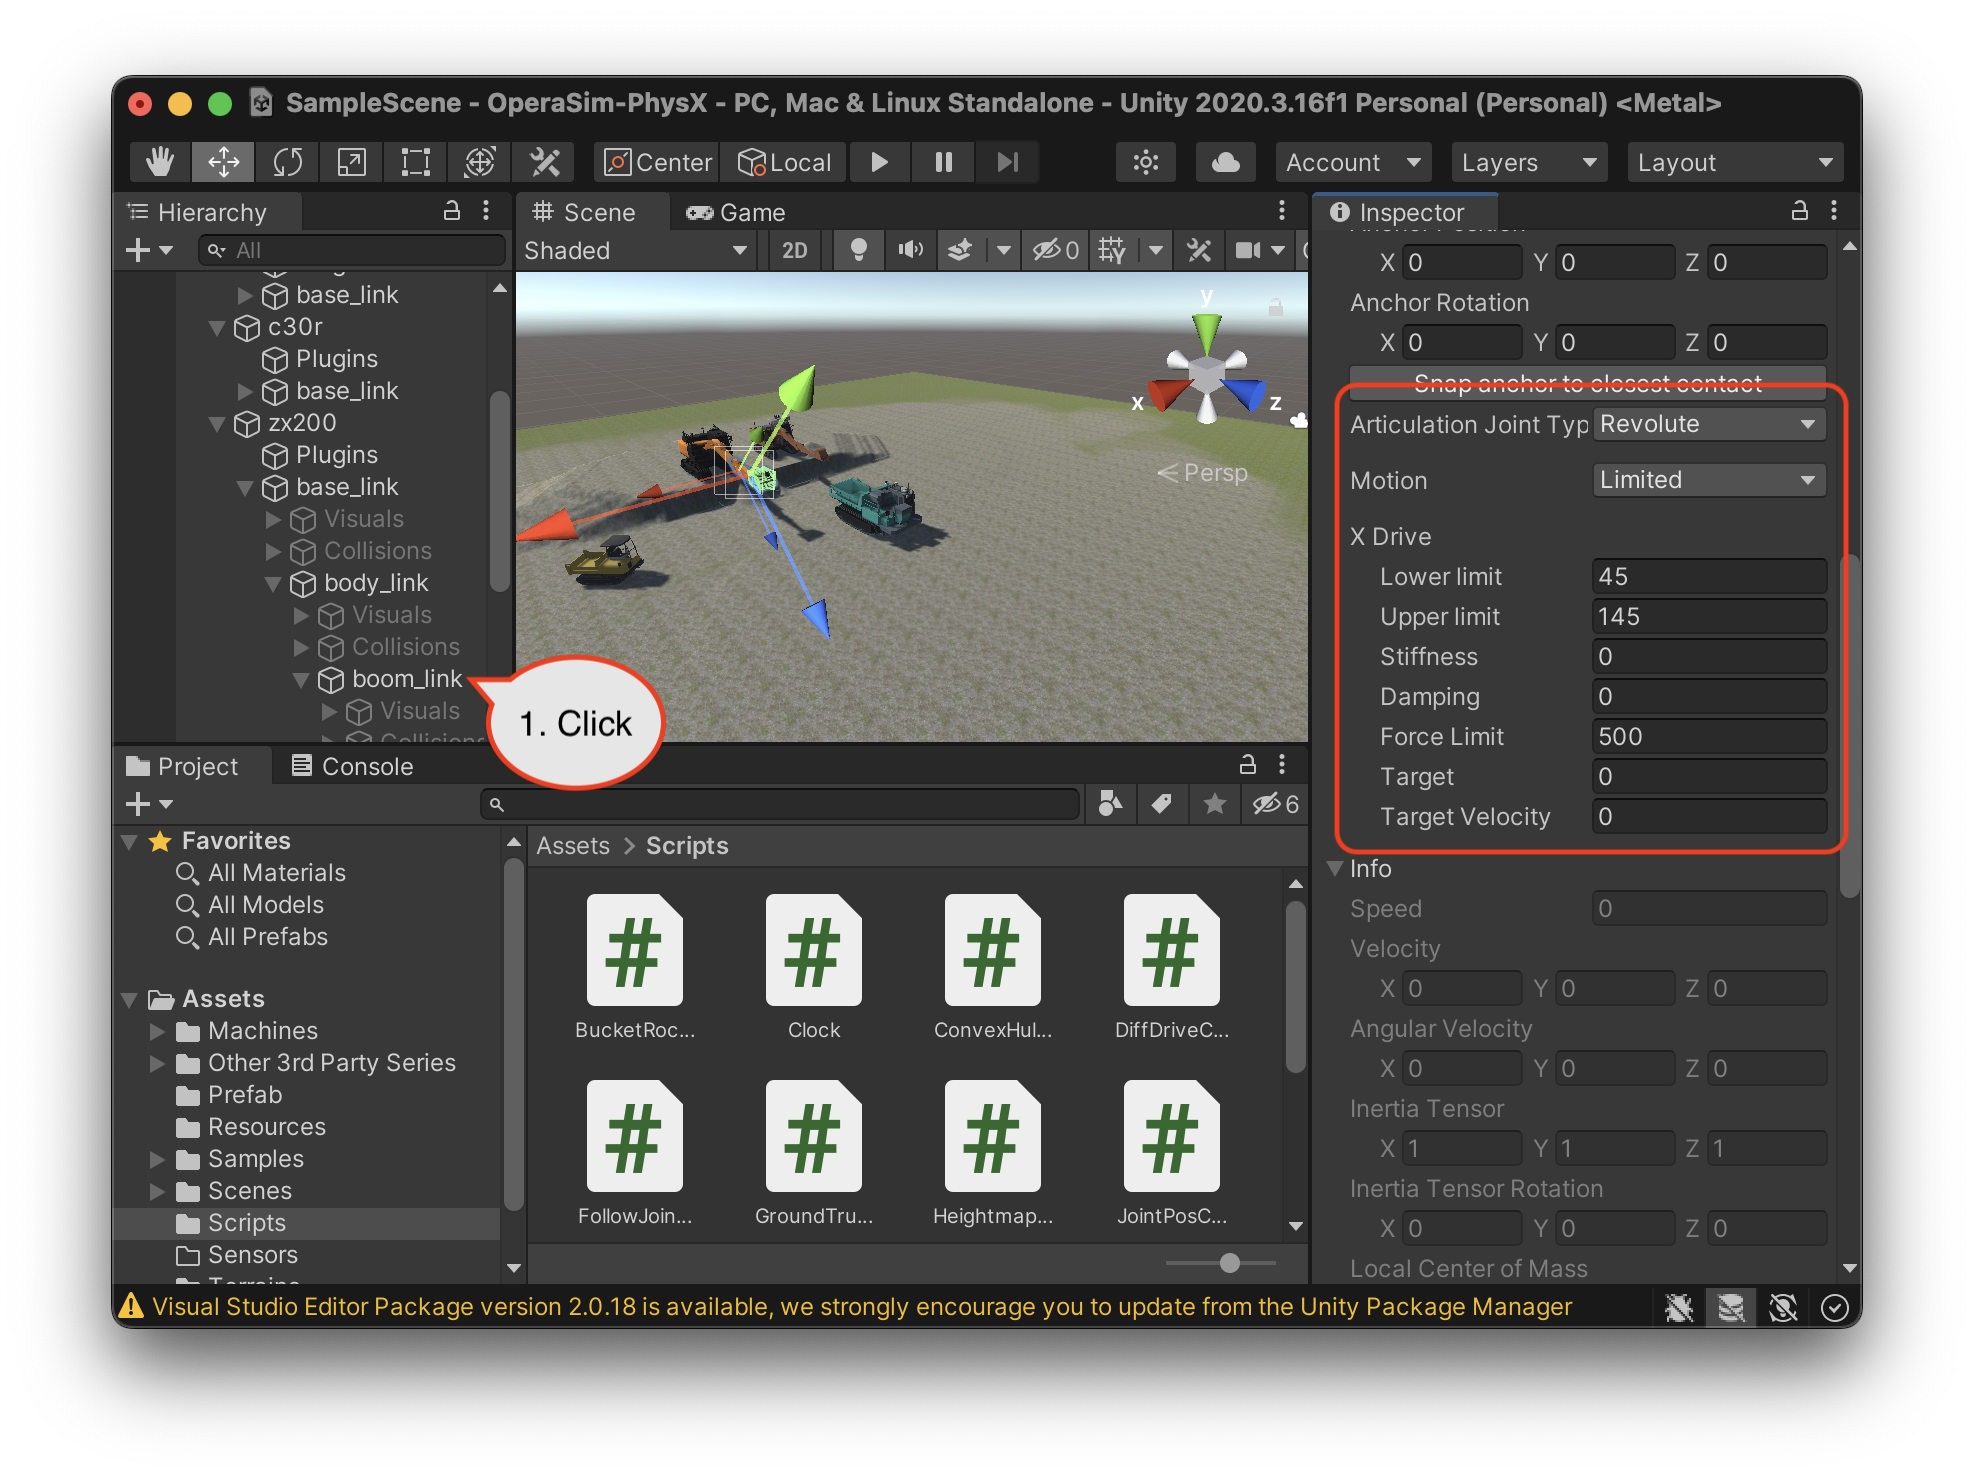The width and height of the screenshot is (1974, 1476).
Task: Click the Step forward button
Action: click(1008, 162)
